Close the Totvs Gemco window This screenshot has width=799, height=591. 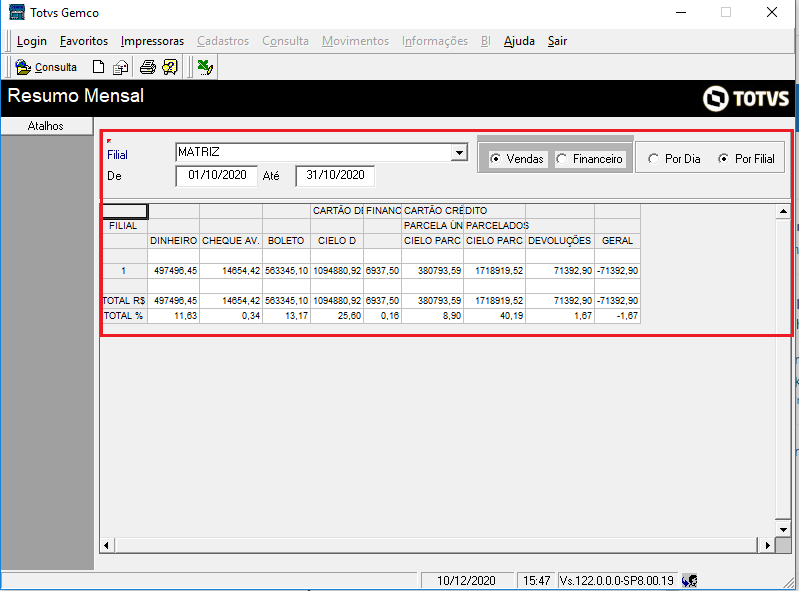point(771,12)
